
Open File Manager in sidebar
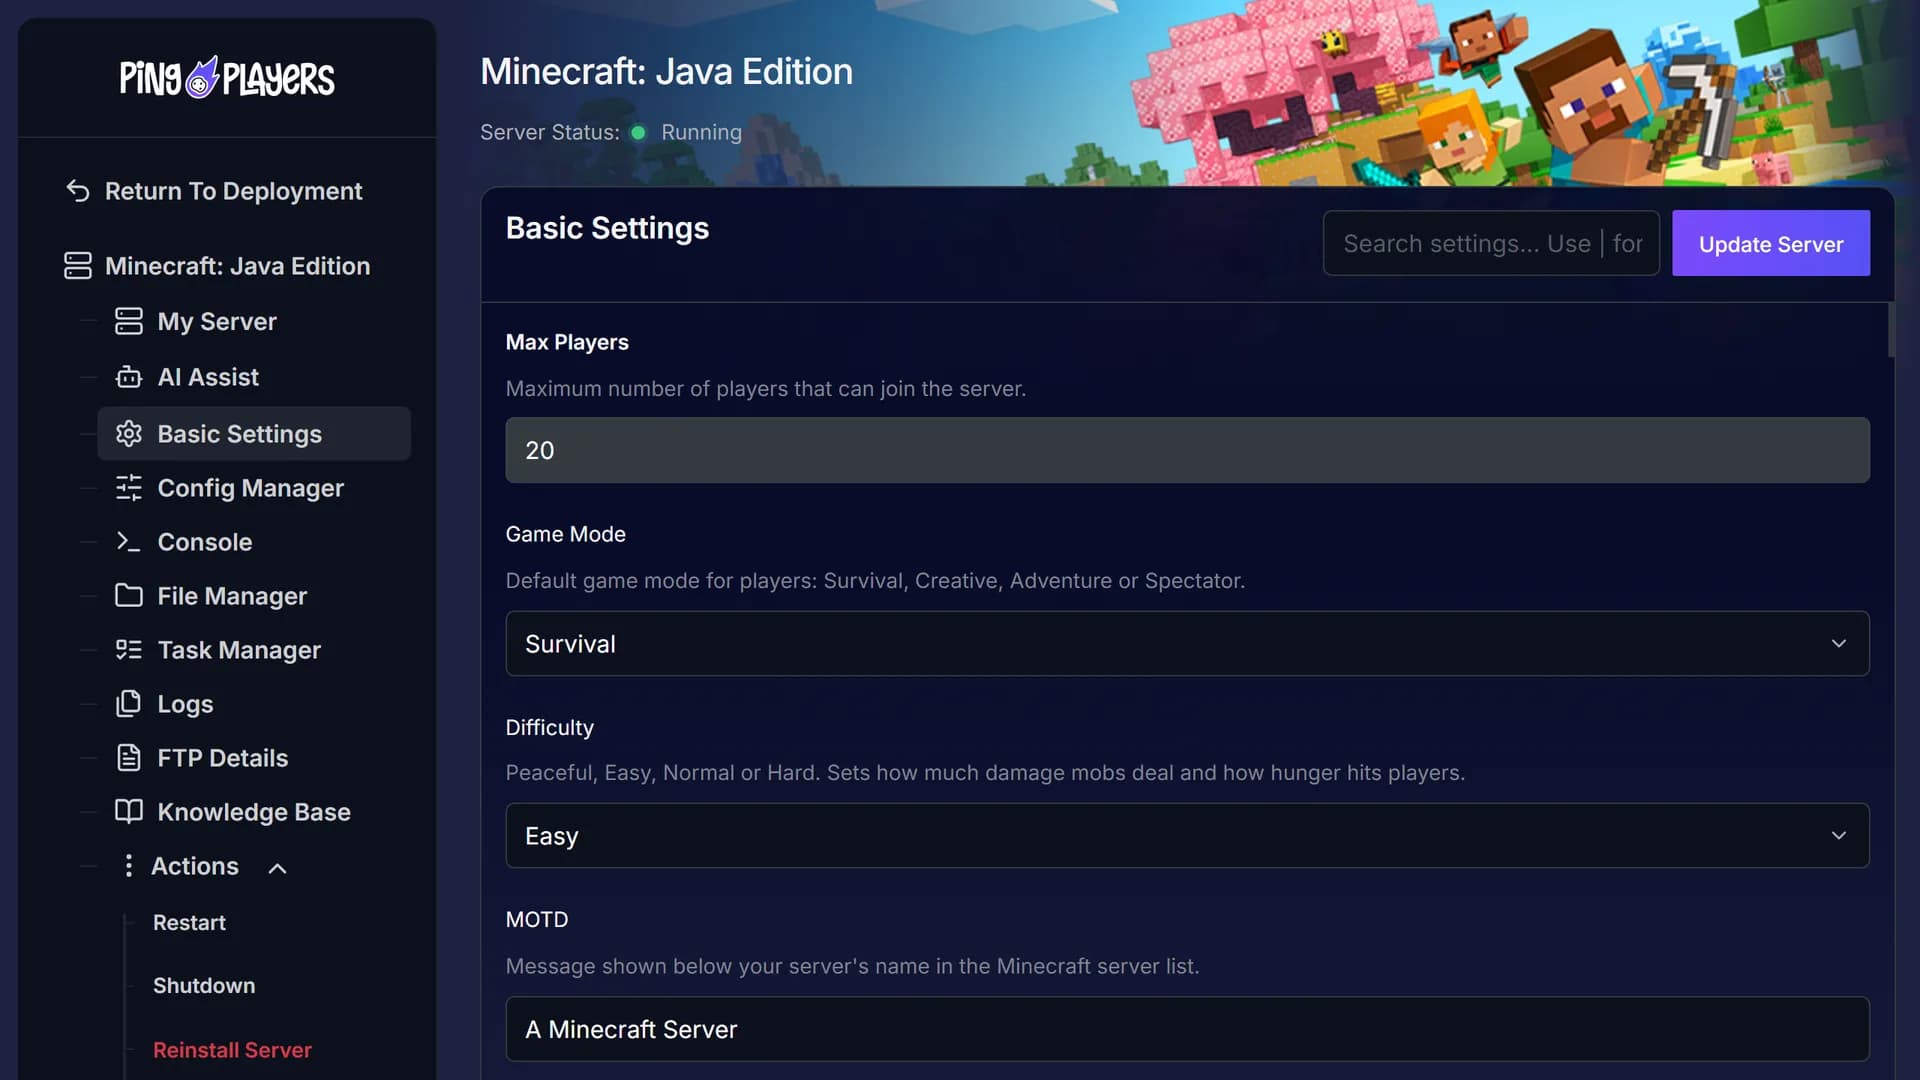tap(232, 595)
